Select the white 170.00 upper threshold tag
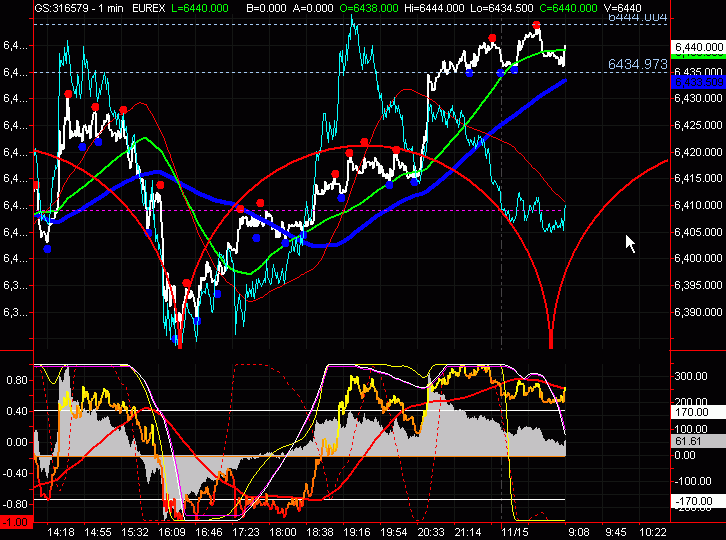726x540 pixels. coord(698,412)
